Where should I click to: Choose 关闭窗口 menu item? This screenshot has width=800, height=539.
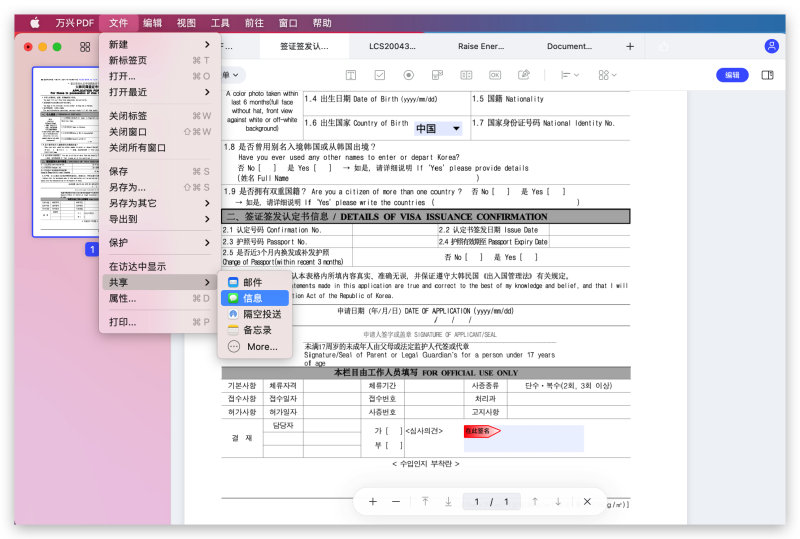(x=160, y=132)
